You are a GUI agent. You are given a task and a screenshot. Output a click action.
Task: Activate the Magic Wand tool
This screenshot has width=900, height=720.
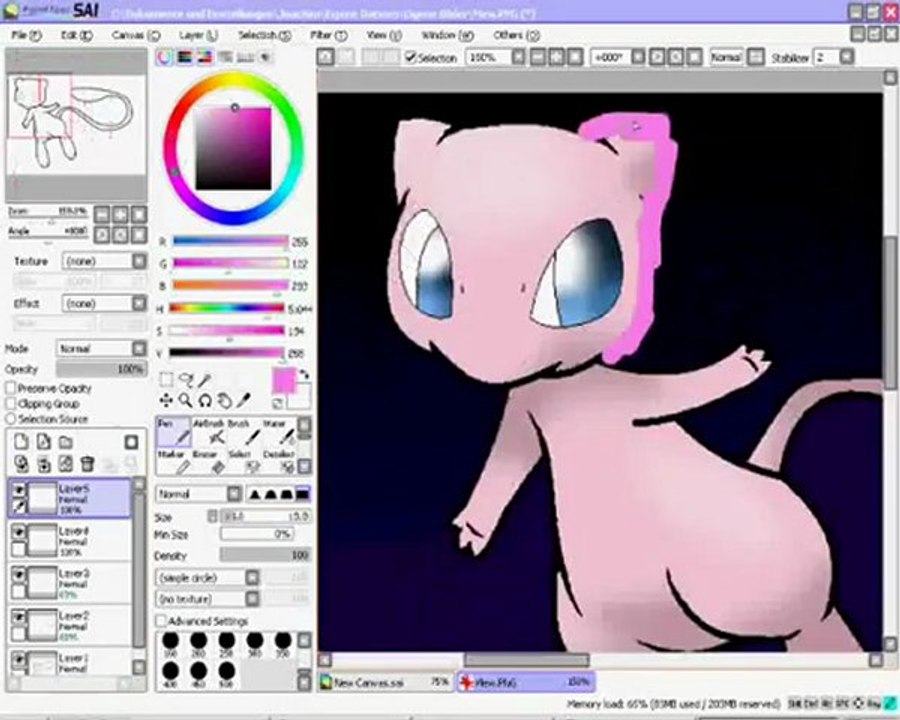coord(205,380)
